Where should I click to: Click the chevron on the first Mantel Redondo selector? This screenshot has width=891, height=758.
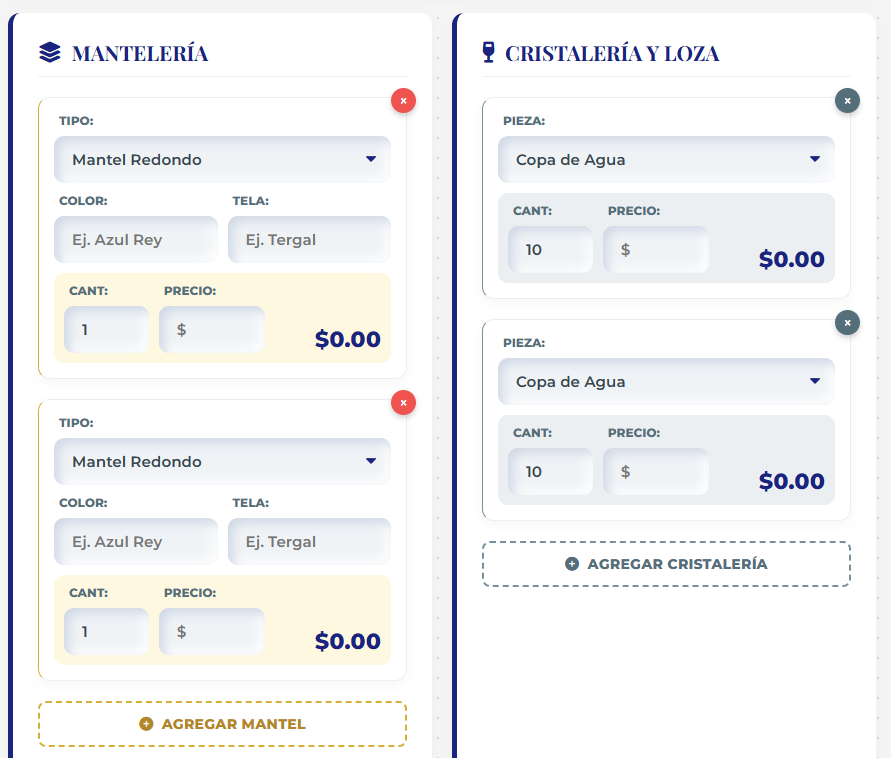click(x=372, y=159)
